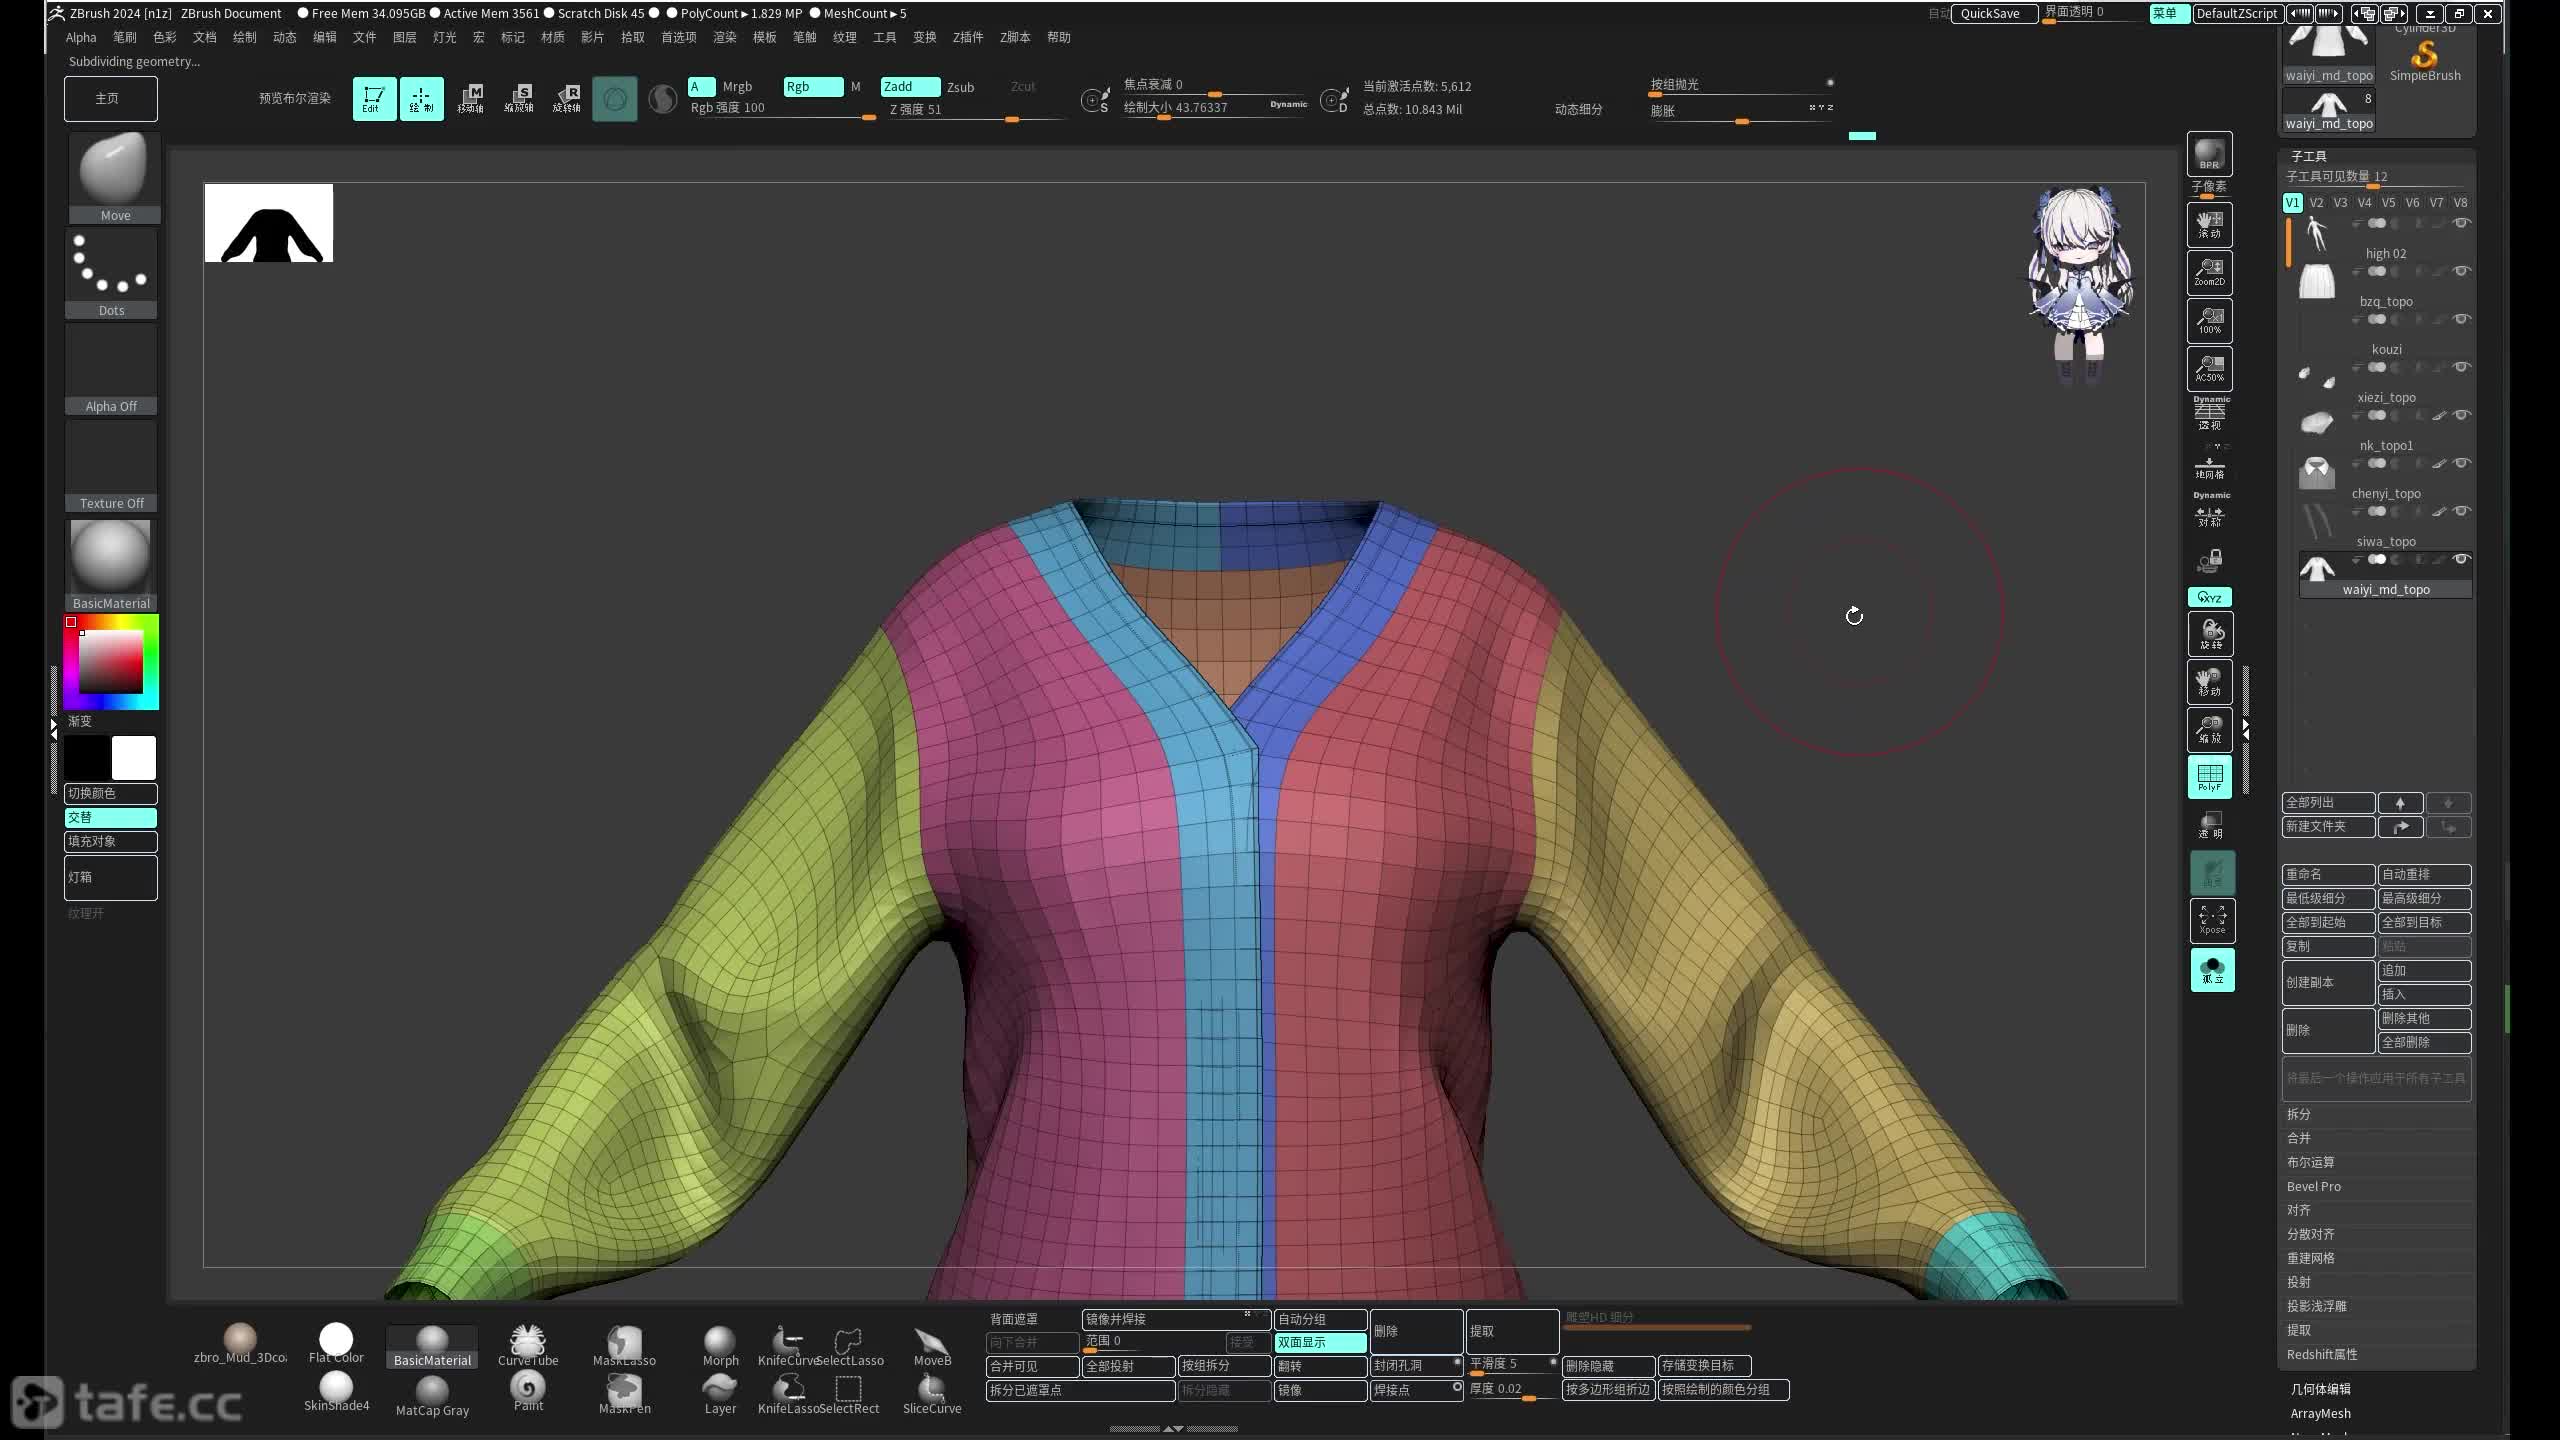The width and height of the screenshot is (2560, 1440).
Task: Open the Alpha menu
Action: coord(81,37)
